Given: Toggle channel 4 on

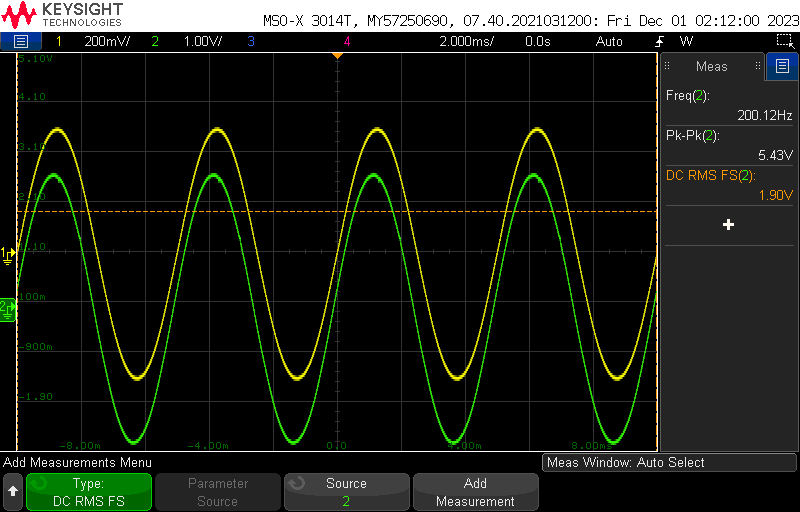Looking at the screenshot, I should coord(347,41).
